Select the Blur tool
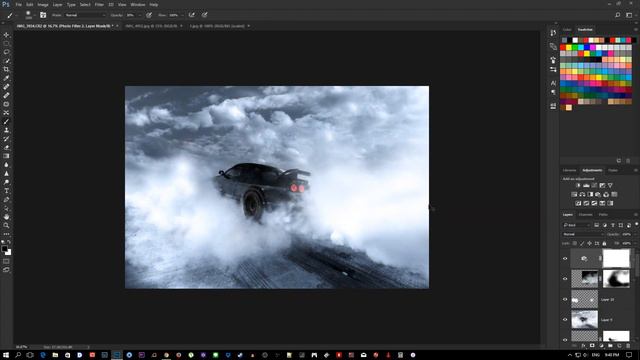Image resolution: width=640 pixels, height=360 pixels. coord(7,164)
